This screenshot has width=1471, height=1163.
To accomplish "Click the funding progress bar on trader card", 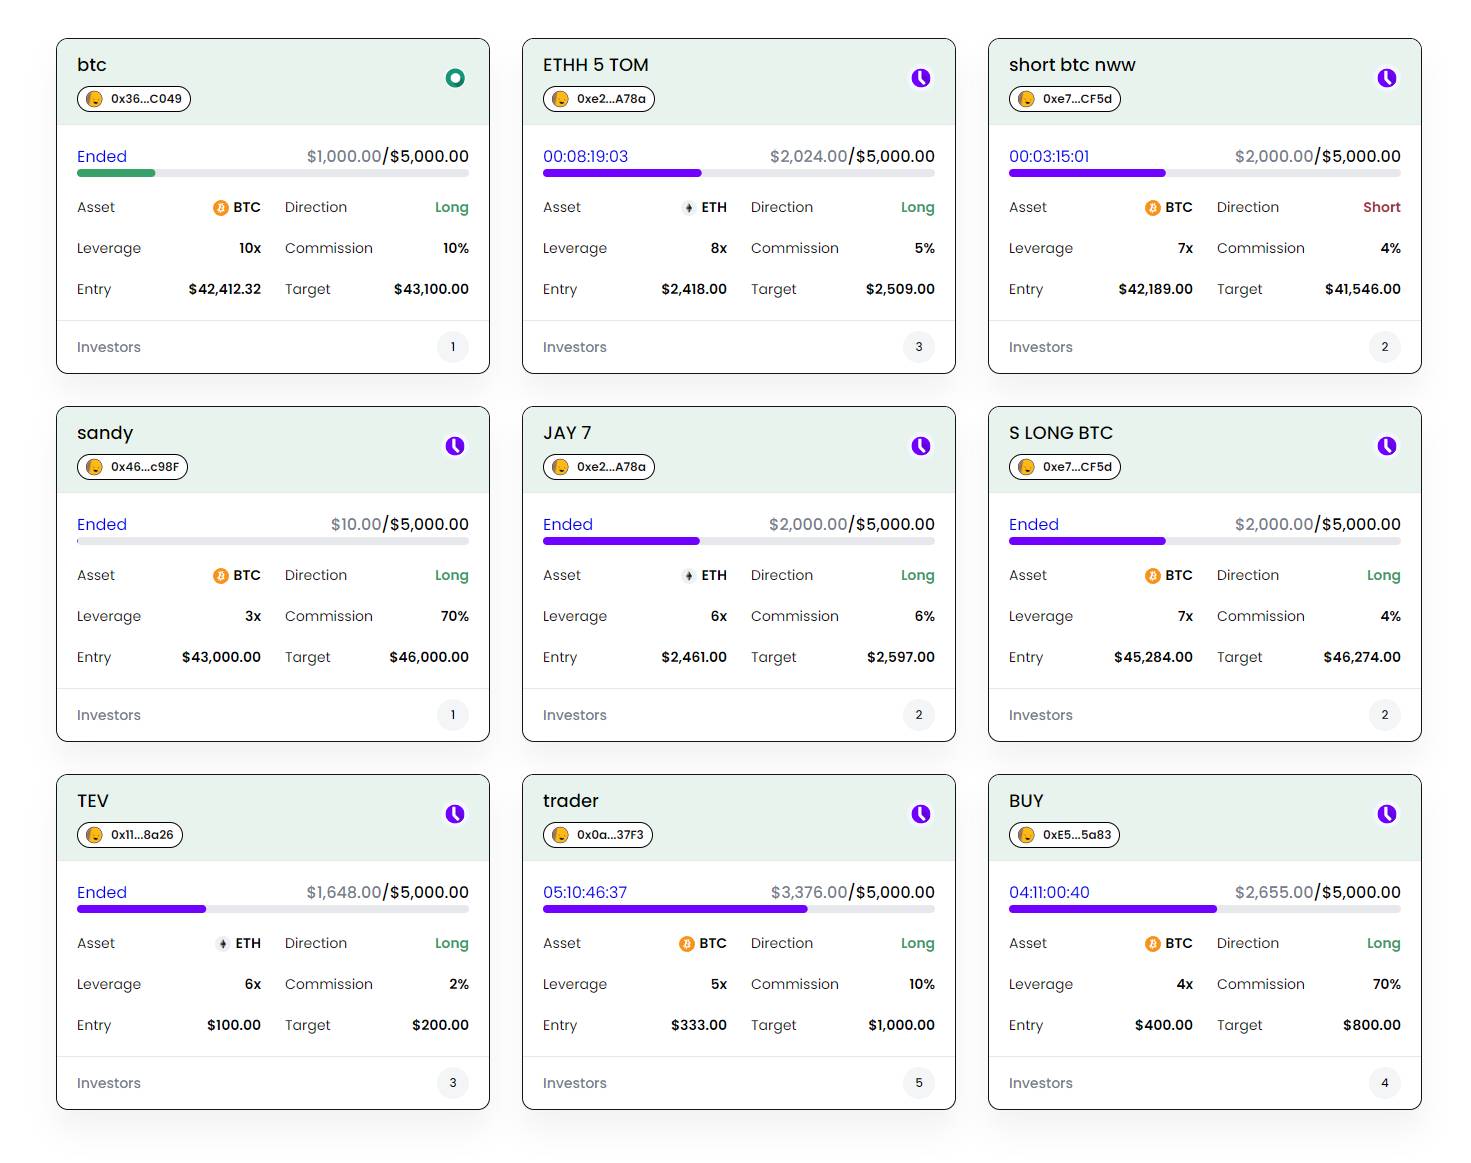I will click(x=738, y=909).
